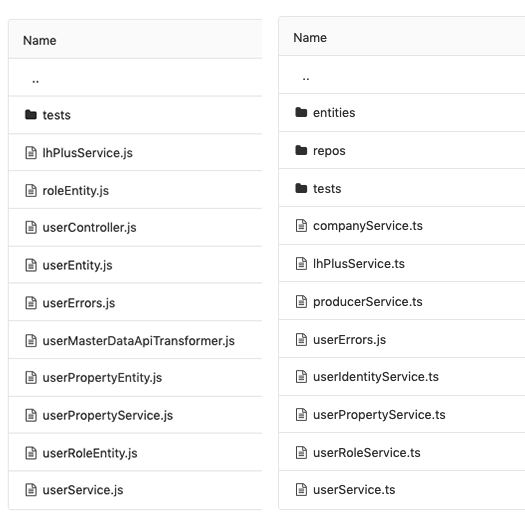Viewport: 525px width, 525px height.
Task: Open roleEntity.js file
Action: pos(76,191)
